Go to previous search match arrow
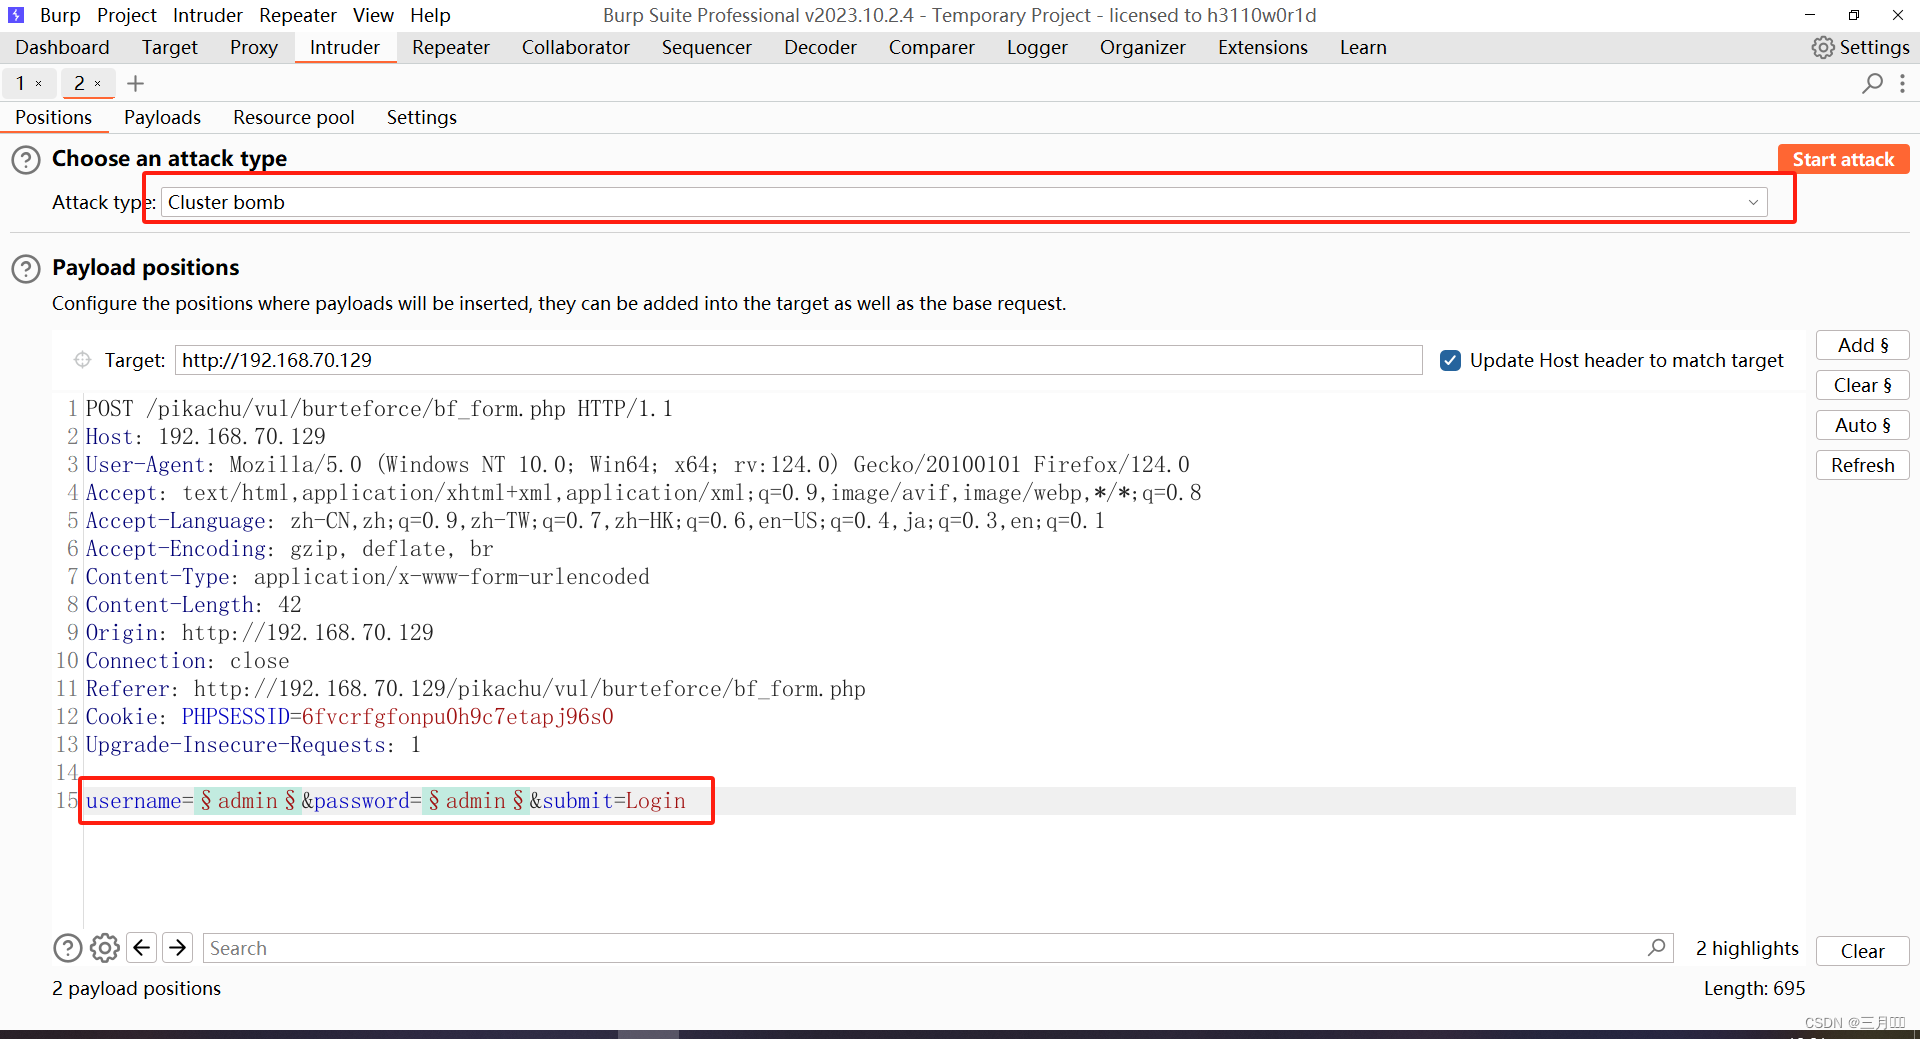The image size is (1920, 1039). [x=142, y=948]
